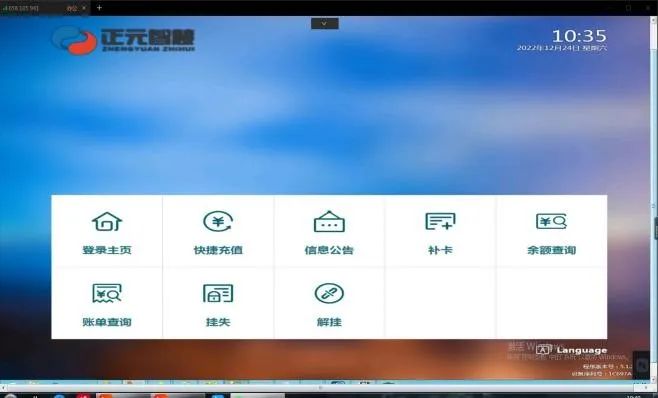658x398 pixels.
Task: Click the 登录主页 label
Action: tap(107, 250)
